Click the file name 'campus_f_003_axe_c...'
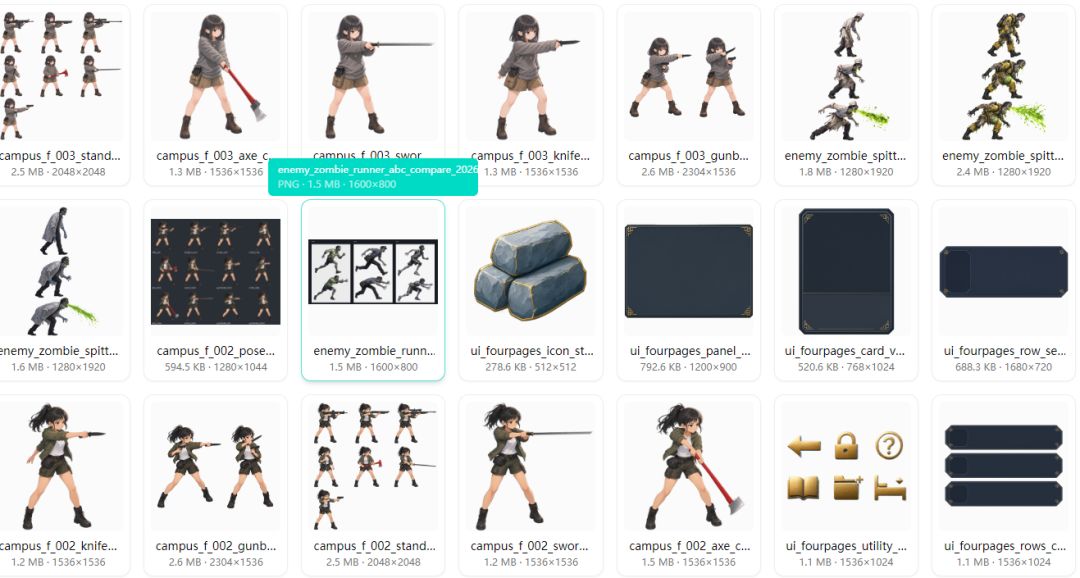The width and height of the screenshot is (1080, 578). 216,156
